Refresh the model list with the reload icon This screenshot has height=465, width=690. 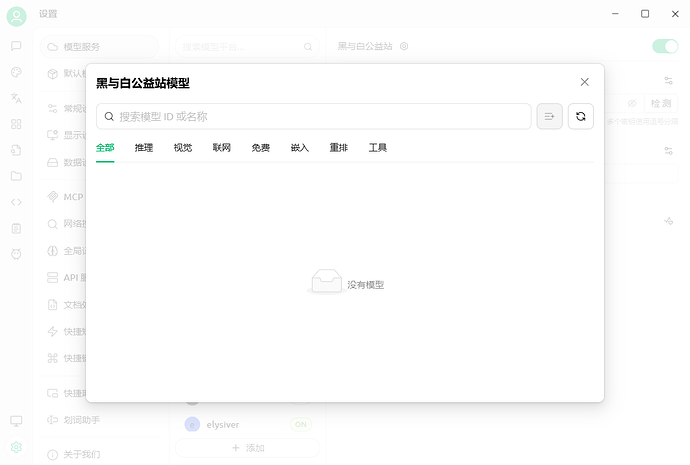click(x=580, y=116)
